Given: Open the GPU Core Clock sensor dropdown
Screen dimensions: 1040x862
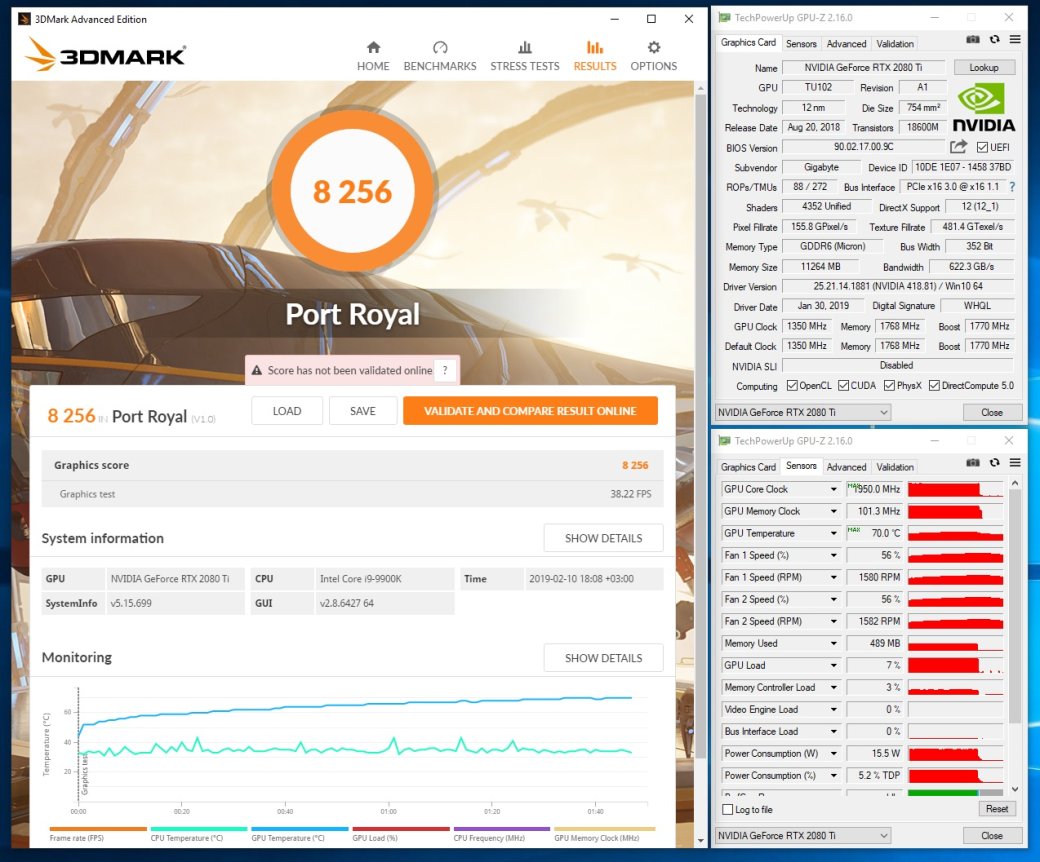Looking at the screenshot, I should click(834, 489).
